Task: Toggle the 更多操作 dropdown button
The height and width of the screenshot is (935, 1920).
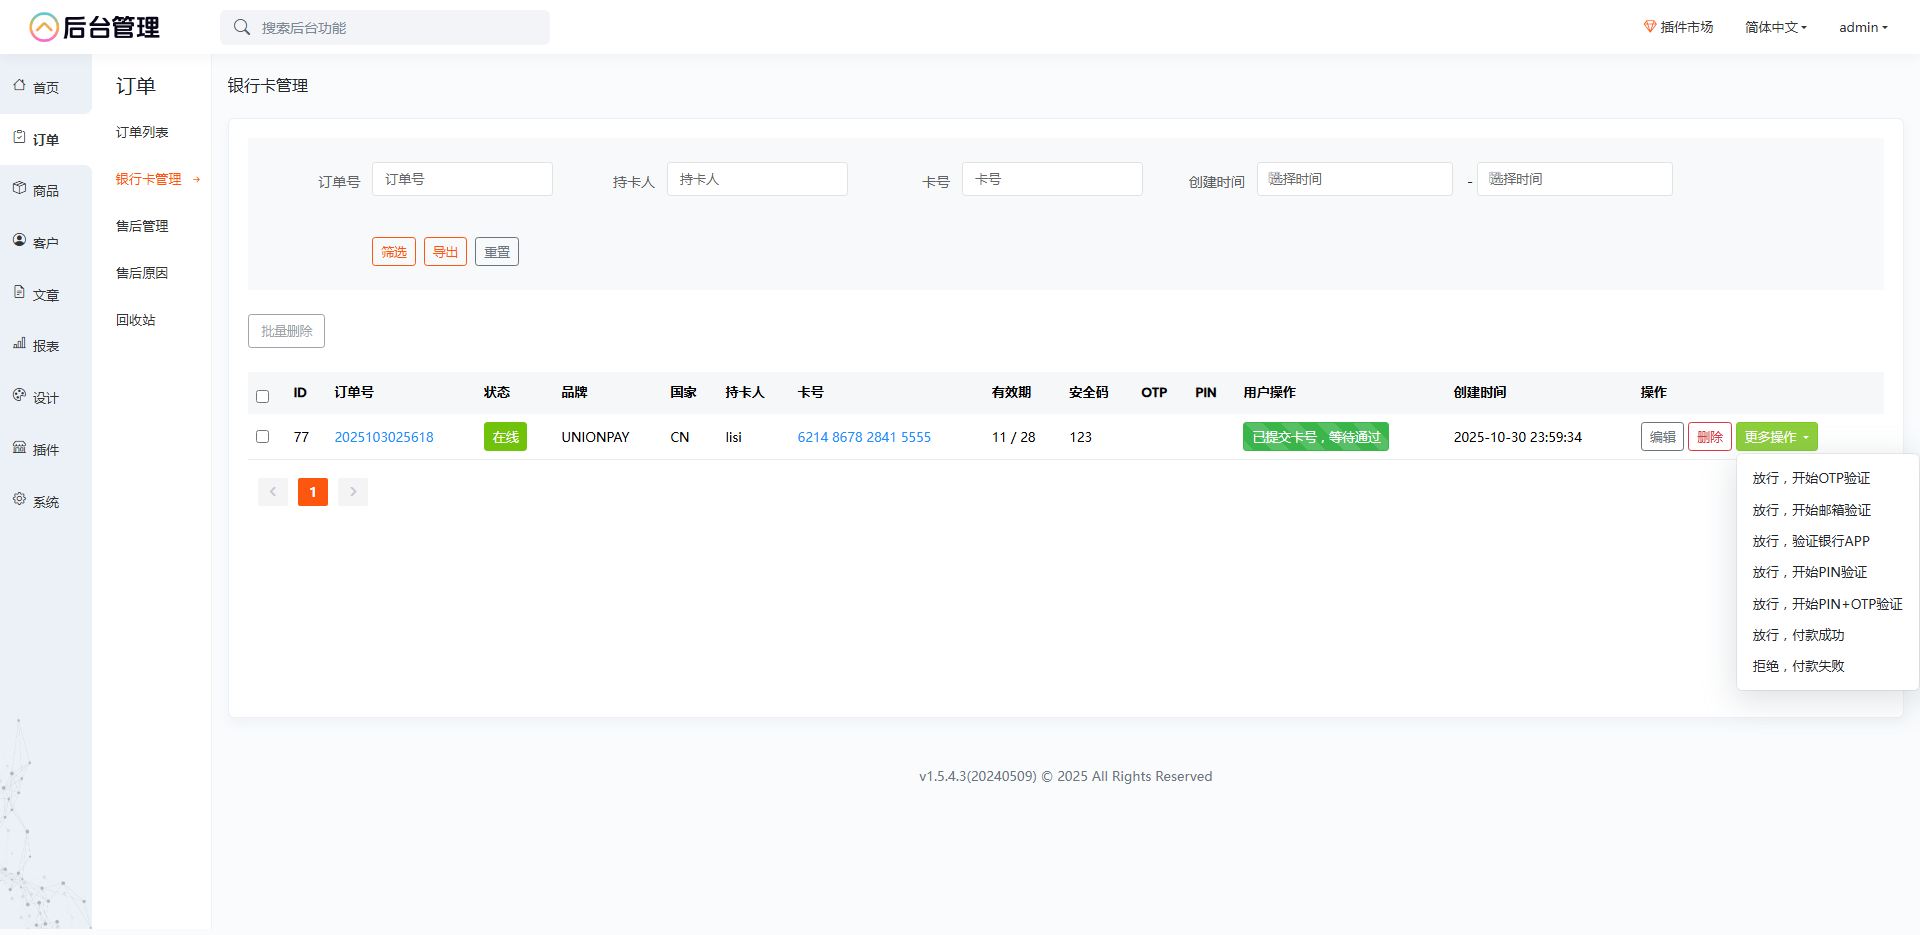Action: pos(1776,437)
